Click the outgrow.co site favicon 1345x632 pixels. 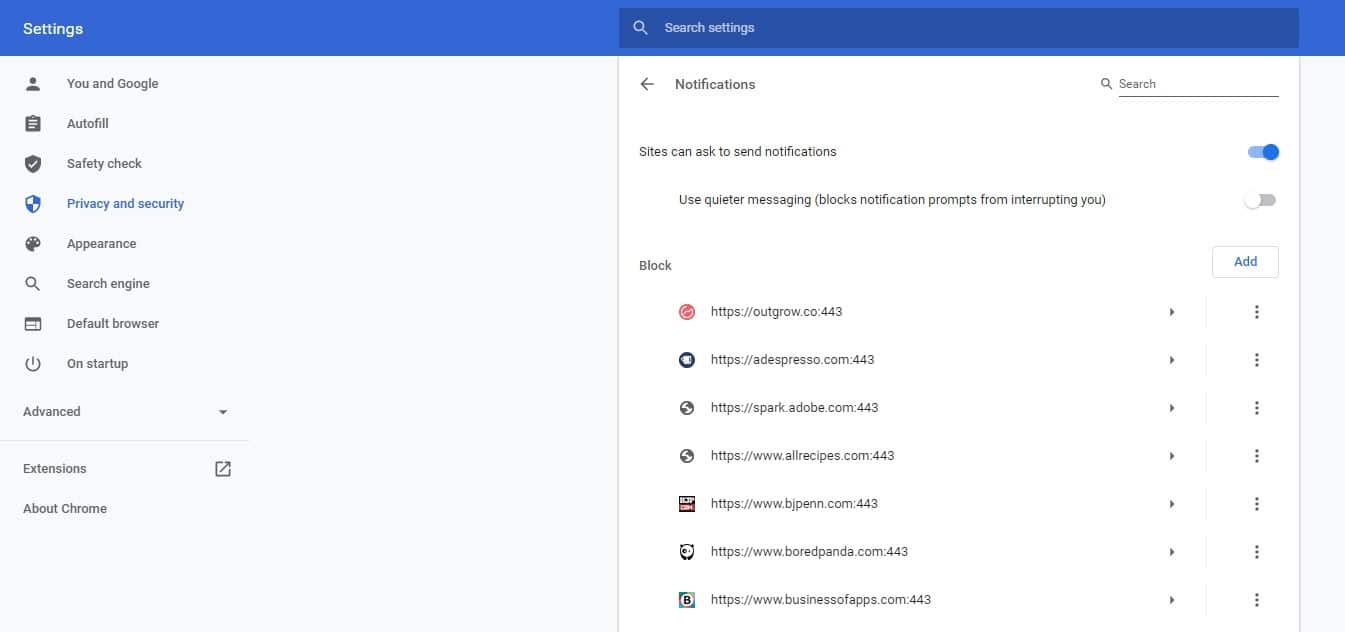[686, 311]
